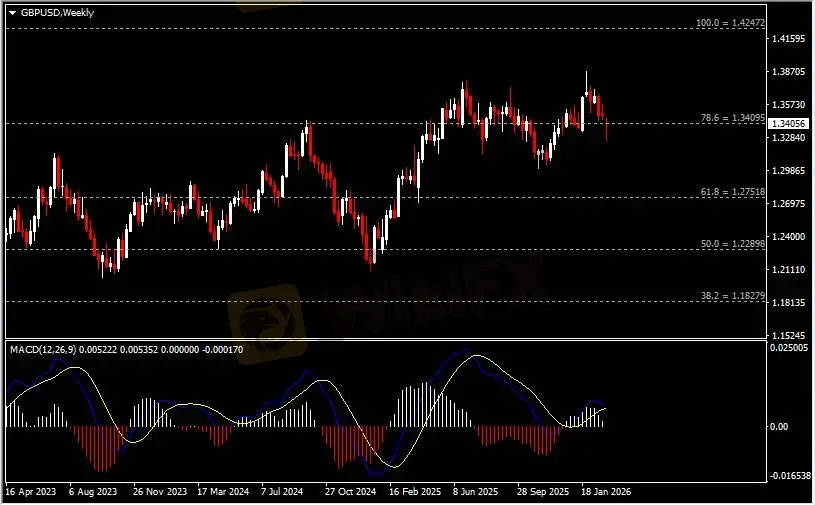Click the 8 Jun 2025 timeline date
Image resolution: width=815 pixels, height=505 pixels.
pyautogui.click(x=476, y=493)
